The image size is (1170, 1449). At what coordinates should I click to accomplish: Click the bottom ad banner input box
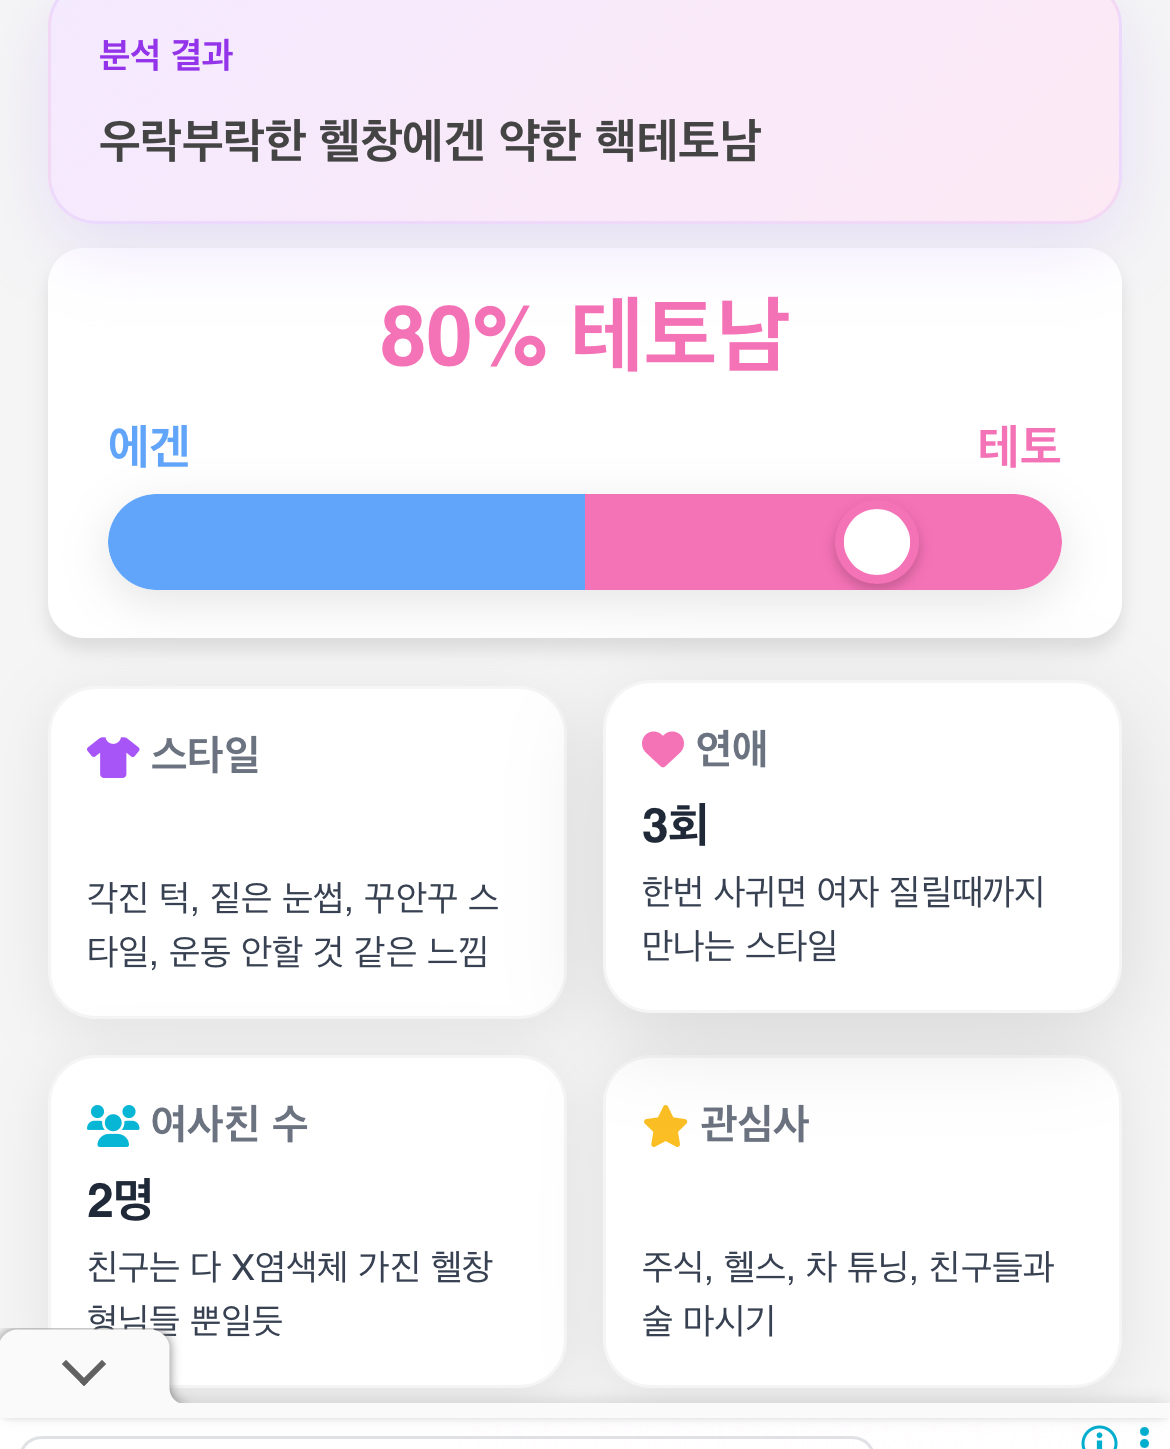pos(447,1443)
